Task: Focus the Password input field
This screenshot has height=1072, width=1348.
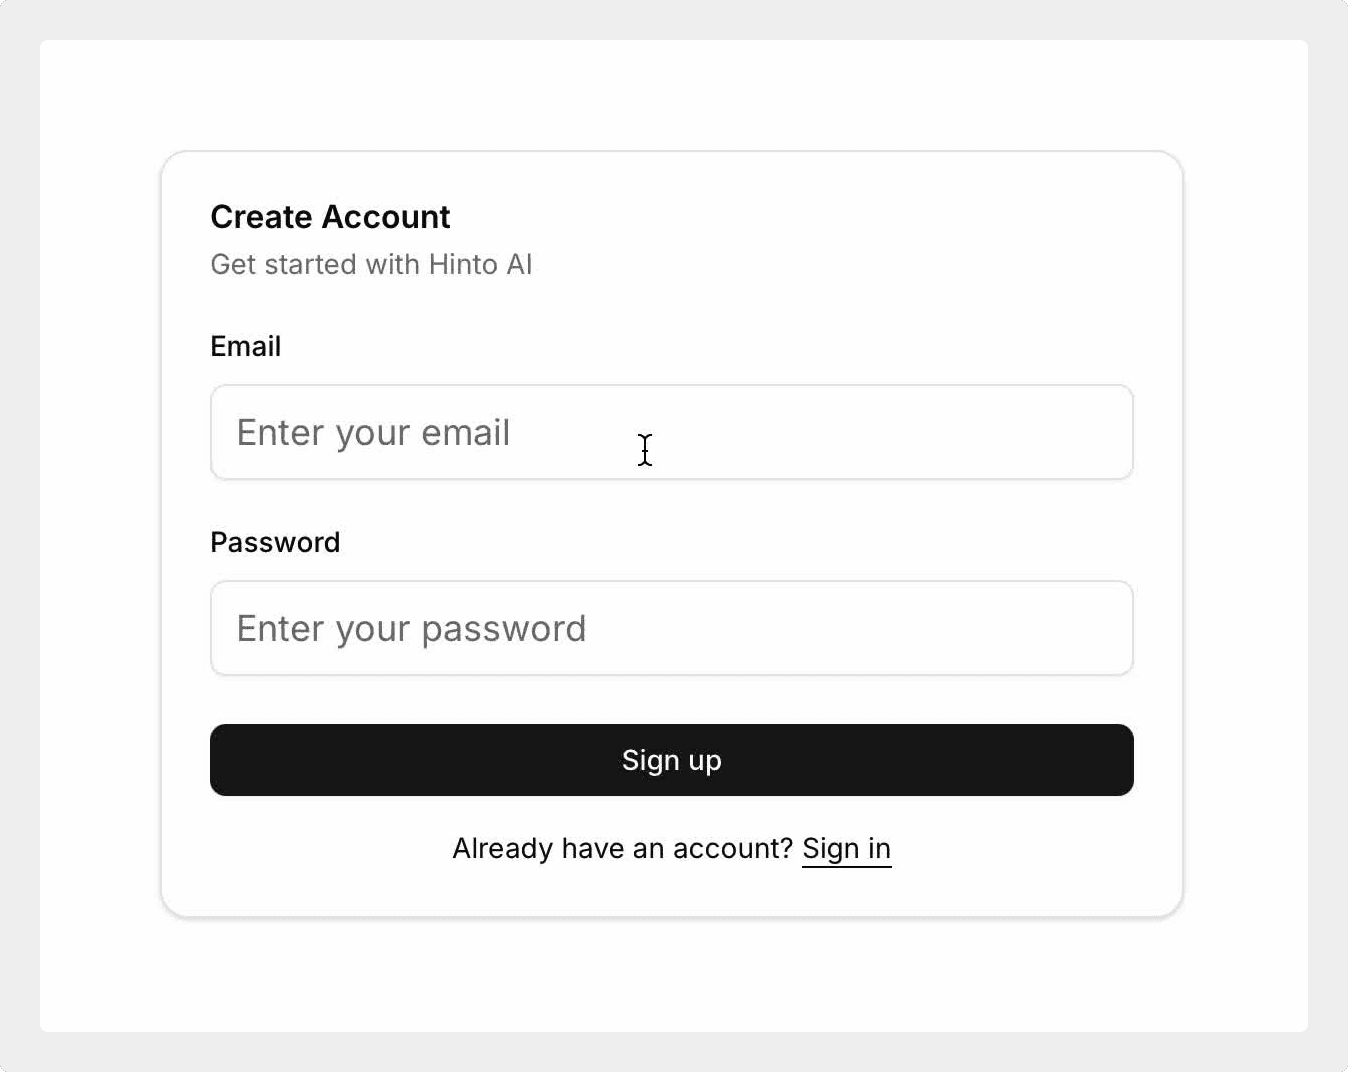Action: 671,628
